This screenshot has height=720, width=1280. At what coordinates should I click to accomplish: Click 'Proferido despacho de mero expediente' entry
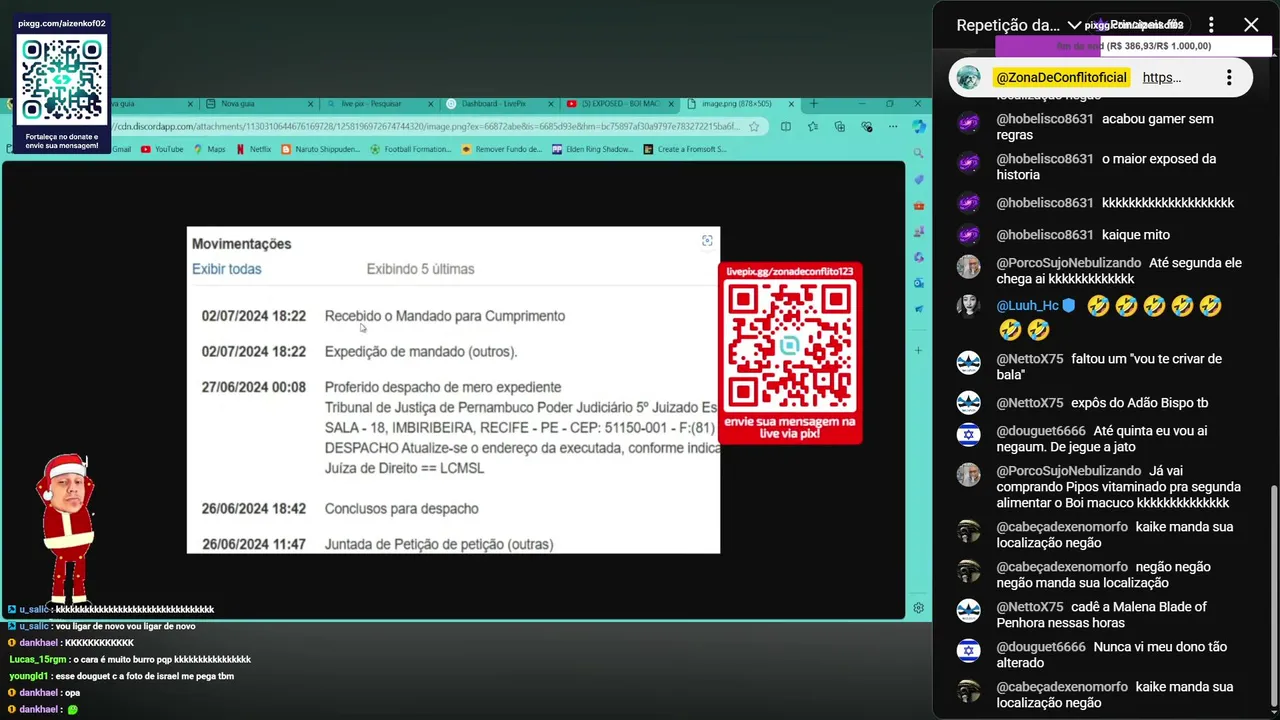click(443, 387)
